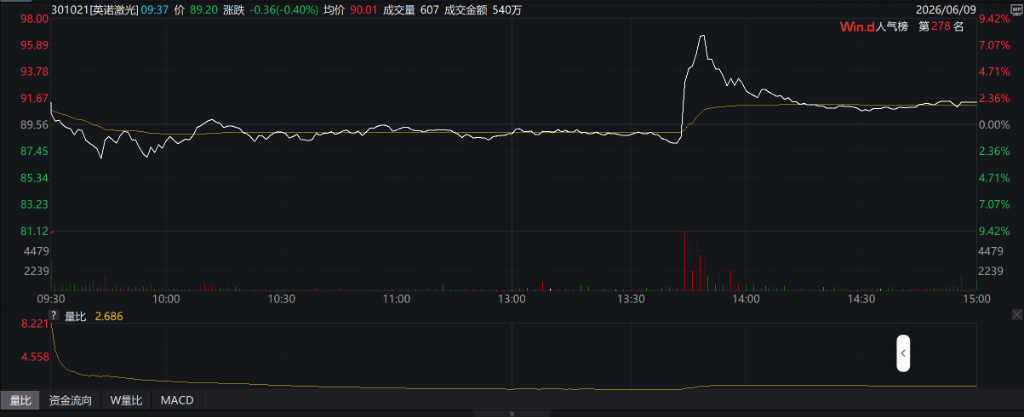Image resolution: width=1024 pixels, height=417 pixels.
Task: Click the 13:00 time axis marker
Action: tap(511, 298)
